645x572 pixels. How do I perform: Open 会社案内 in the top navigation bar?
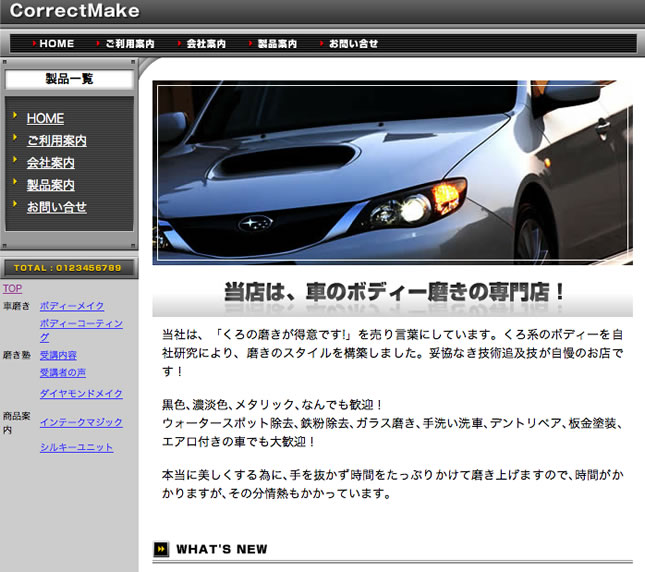pos(205,44)
